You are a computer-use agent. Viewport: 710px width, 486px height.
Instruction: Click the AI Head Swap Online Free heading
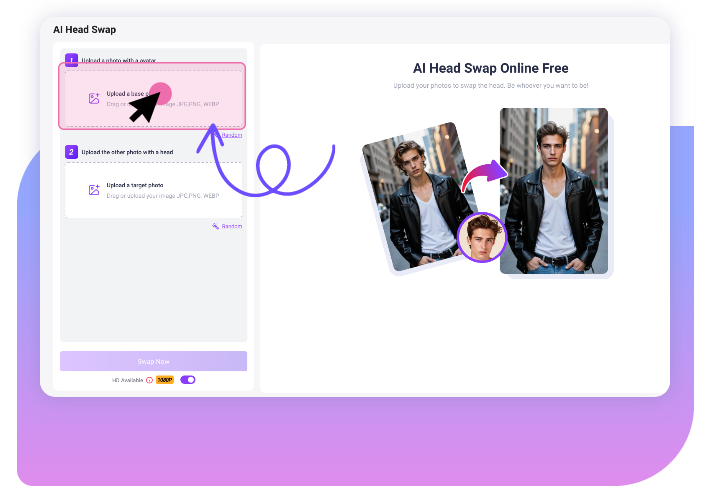[x=490, y=68]
